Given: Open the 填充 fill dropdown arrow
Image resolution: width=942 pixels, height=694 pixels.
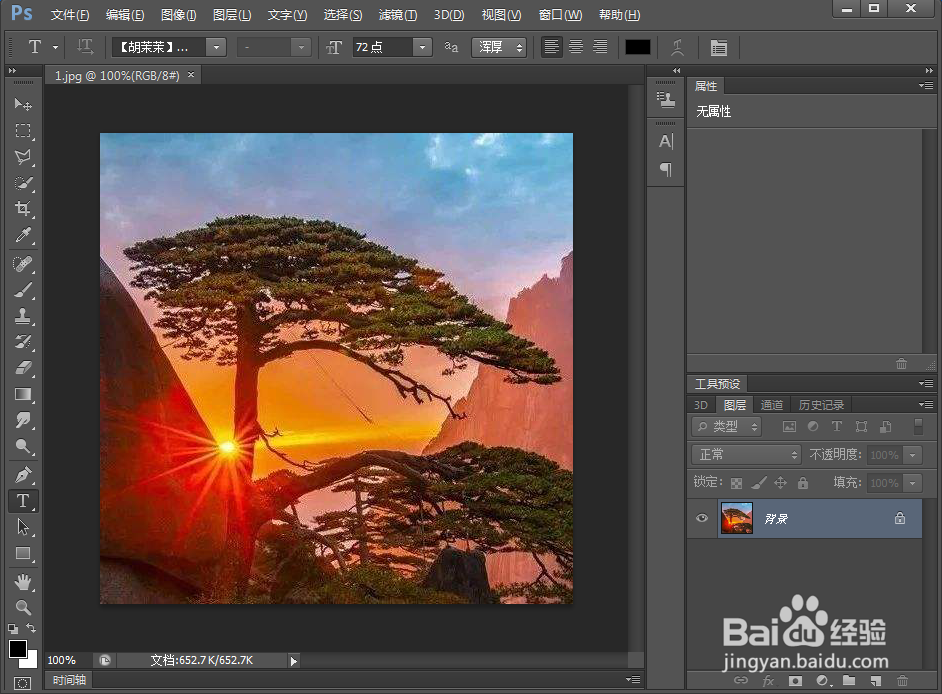Looking at the screenshot, I should point(913,482).
